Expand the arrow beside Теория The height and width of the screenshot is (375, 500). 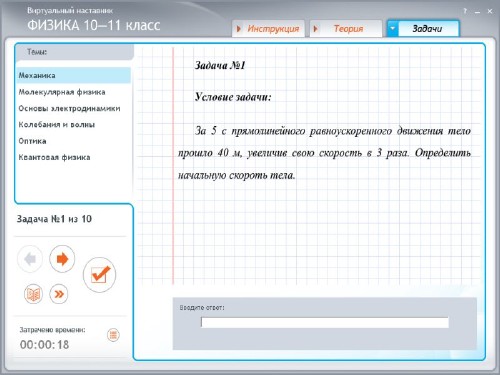[315, 29]
